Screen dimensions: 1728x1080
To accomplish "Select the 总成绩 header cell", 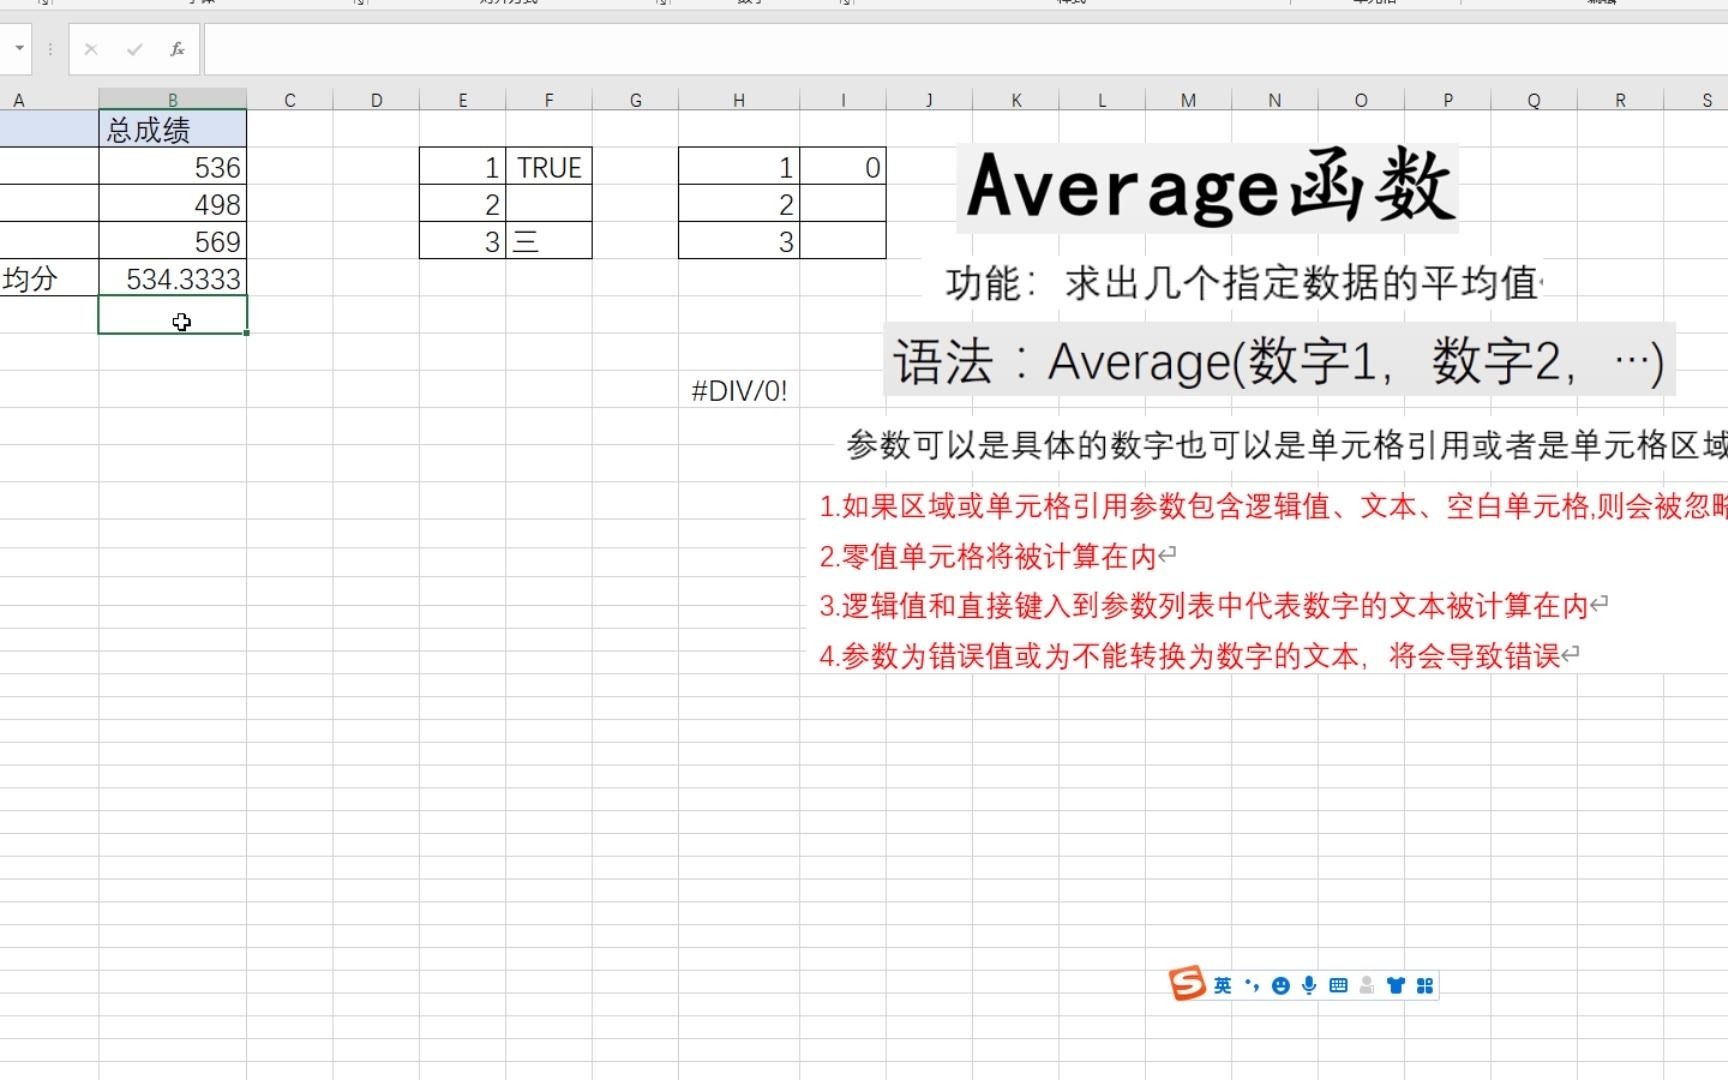I will [x=173, y=129].
